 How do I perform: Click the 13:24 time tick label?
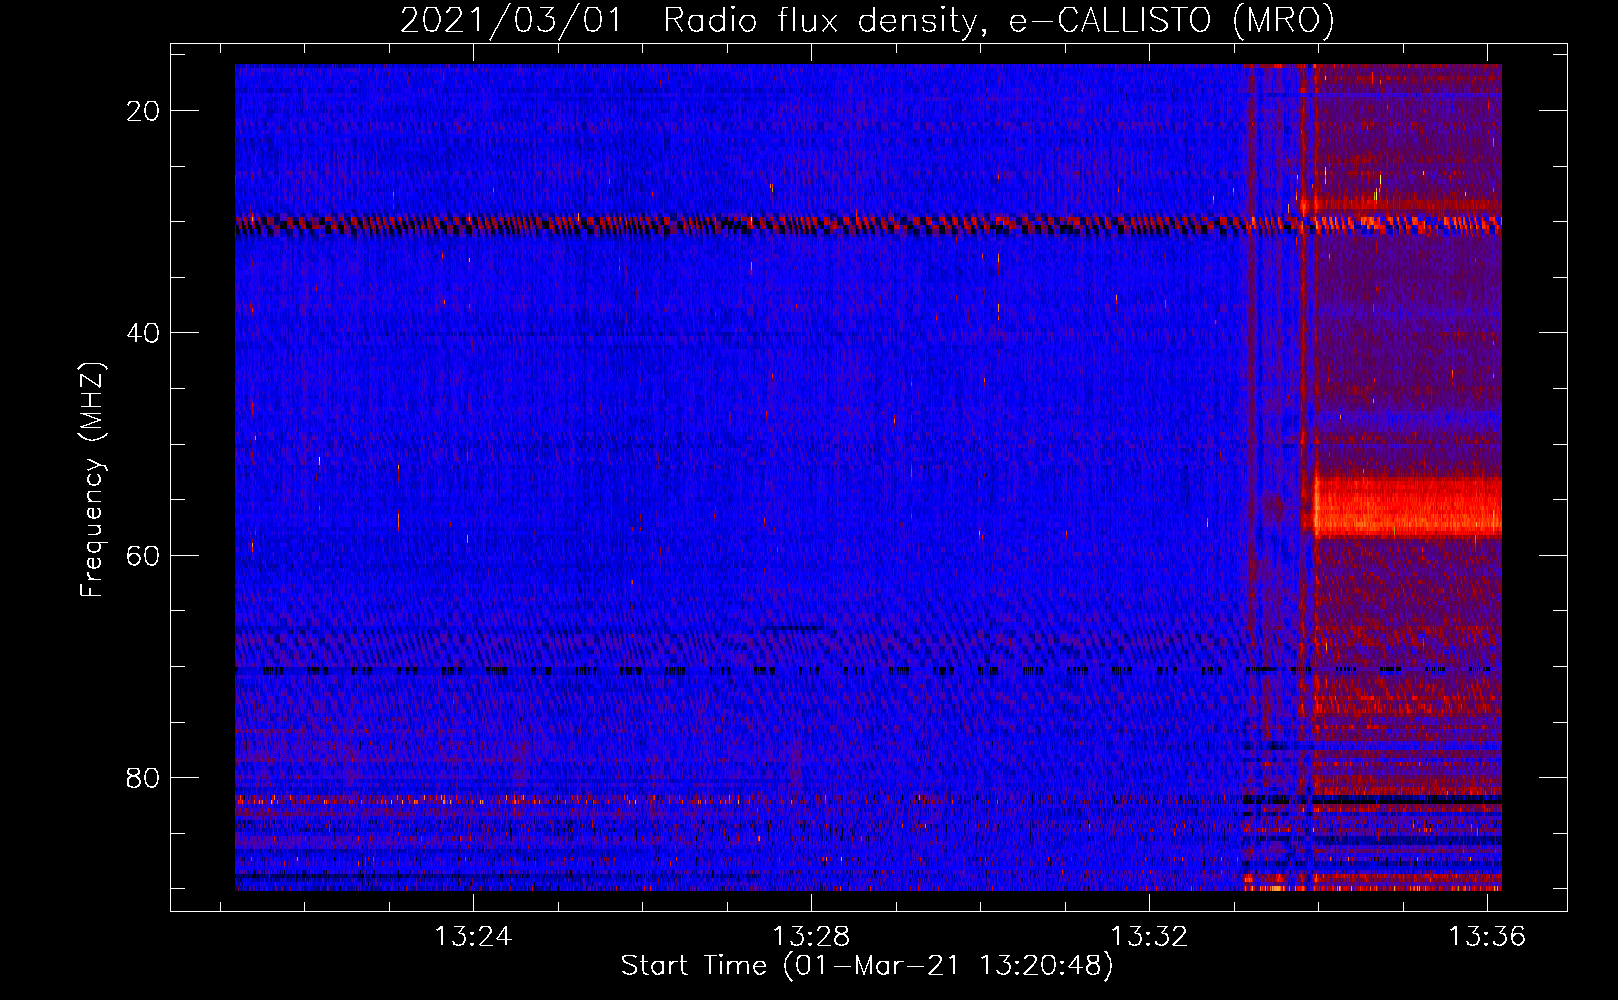point(472,937)
